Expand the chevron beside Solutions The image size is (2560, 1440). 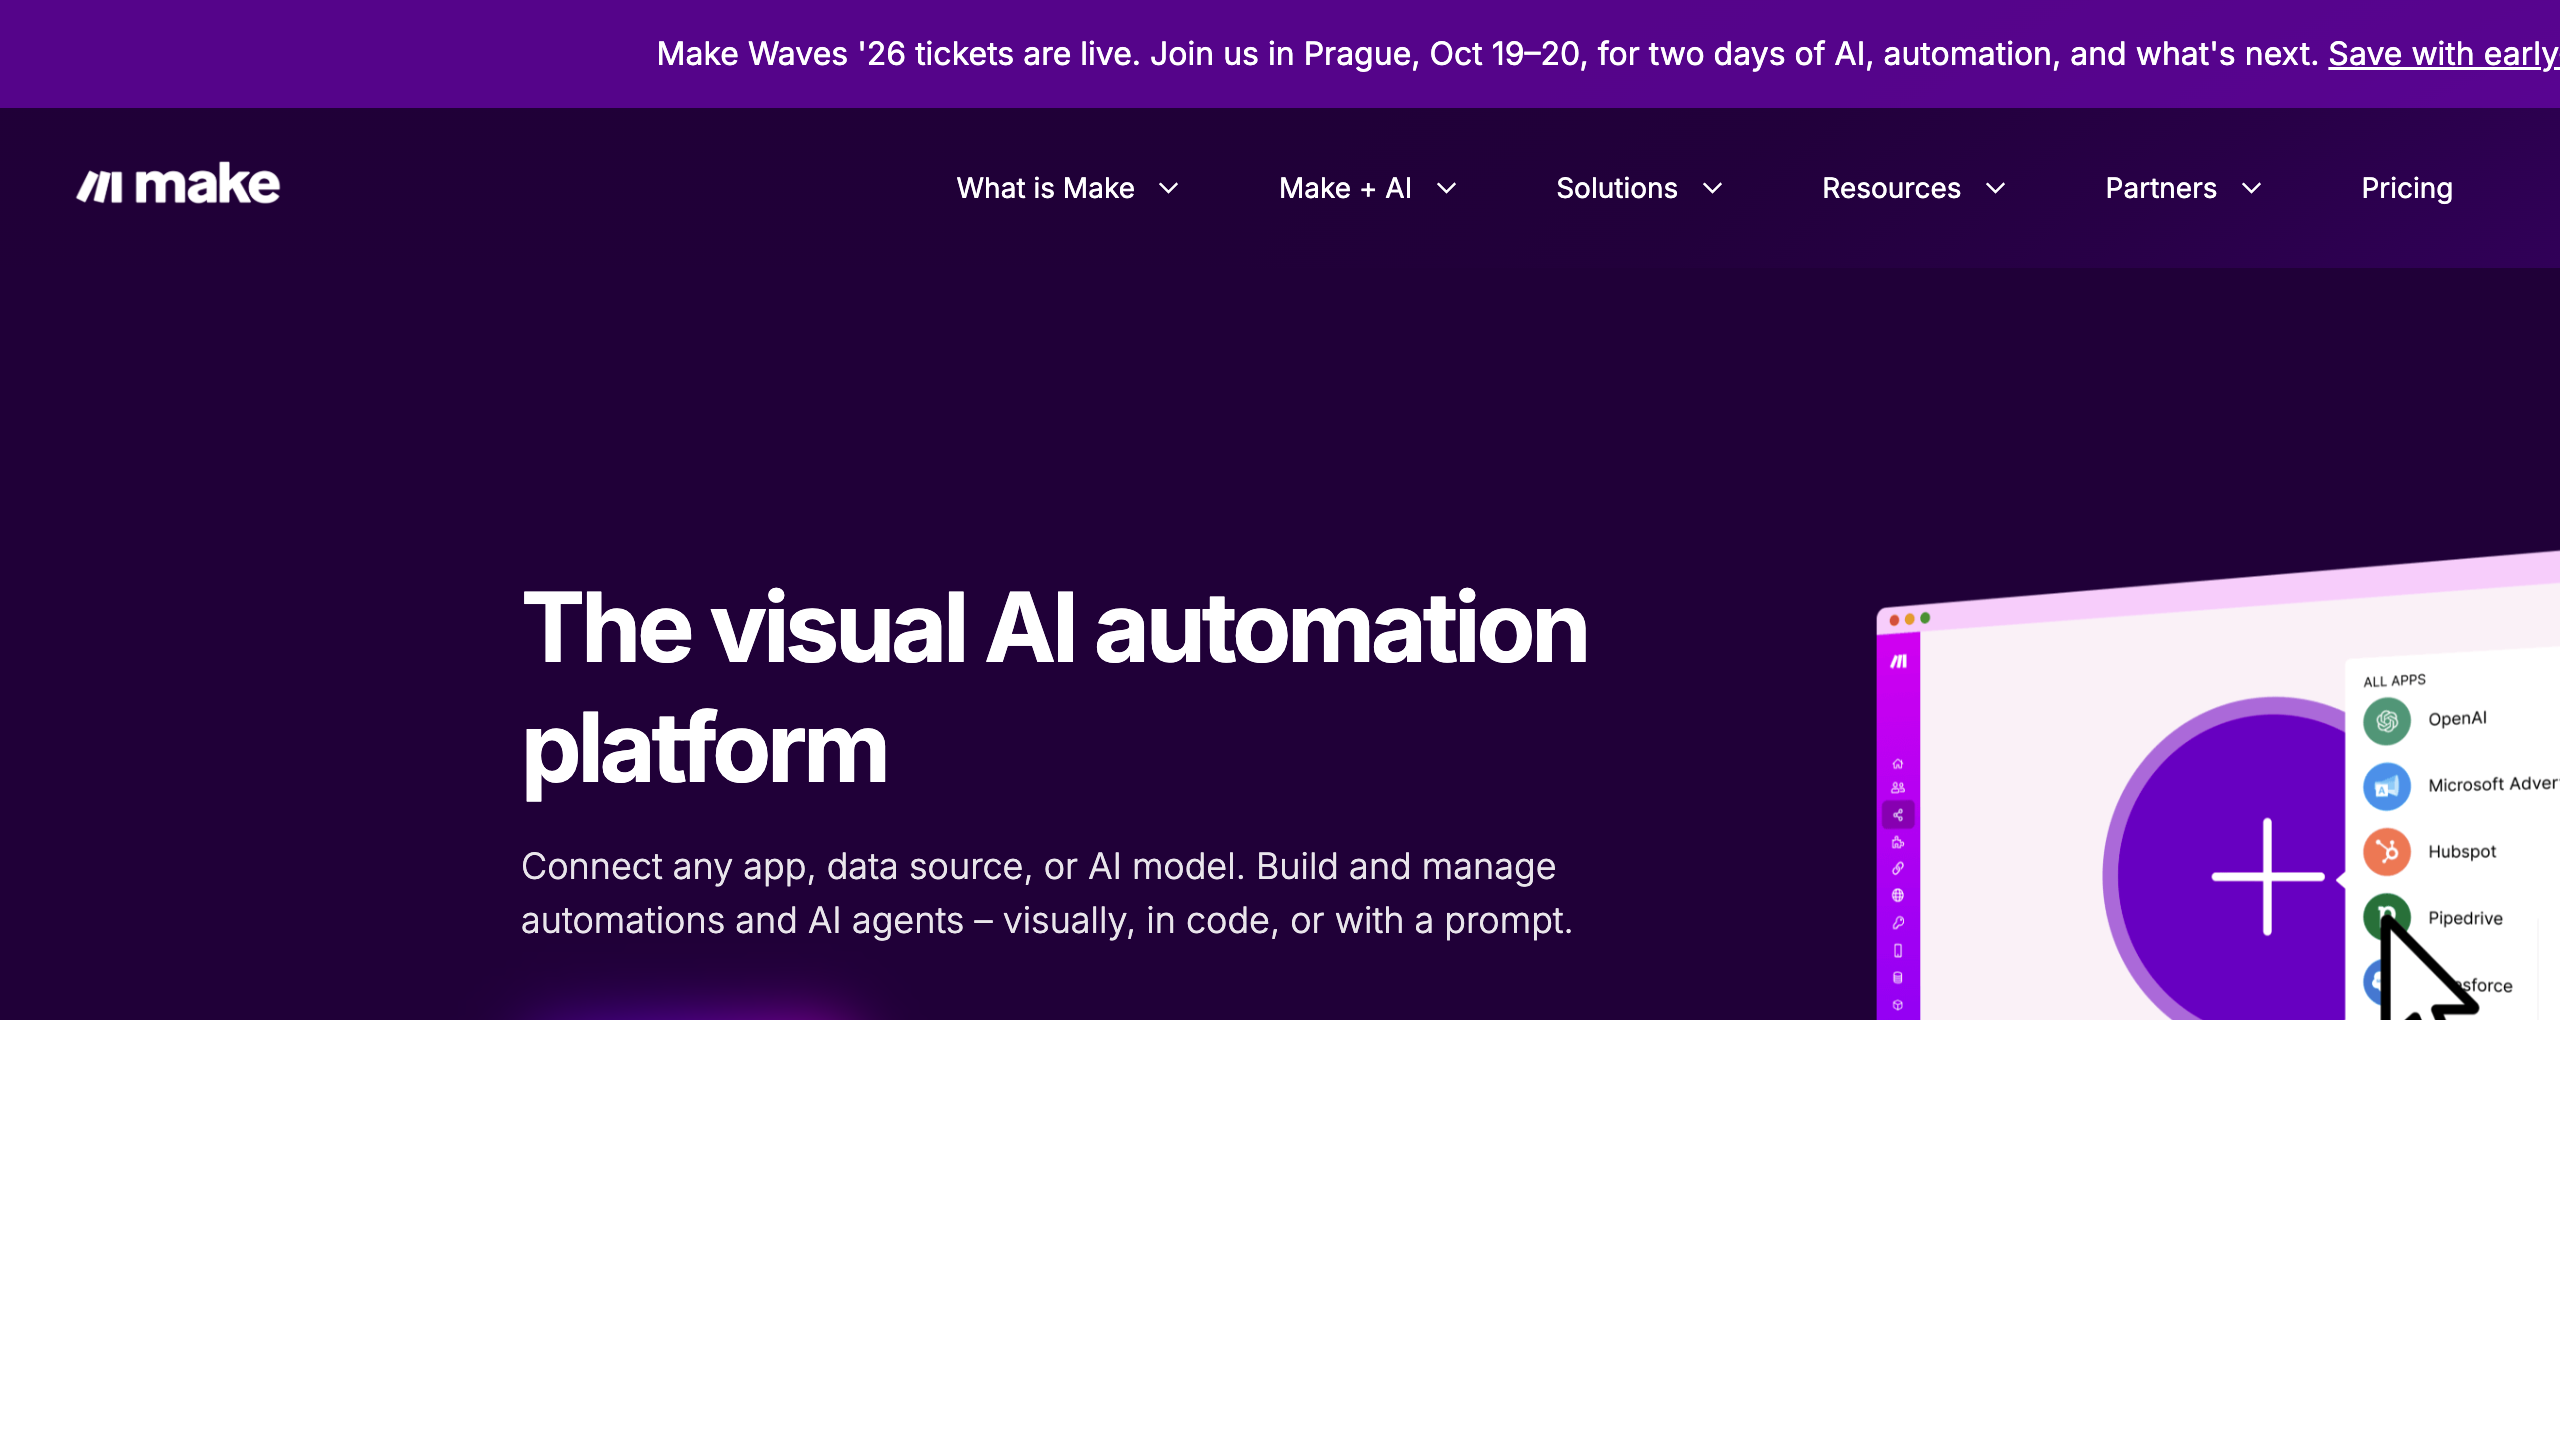tap(1713, 188)
